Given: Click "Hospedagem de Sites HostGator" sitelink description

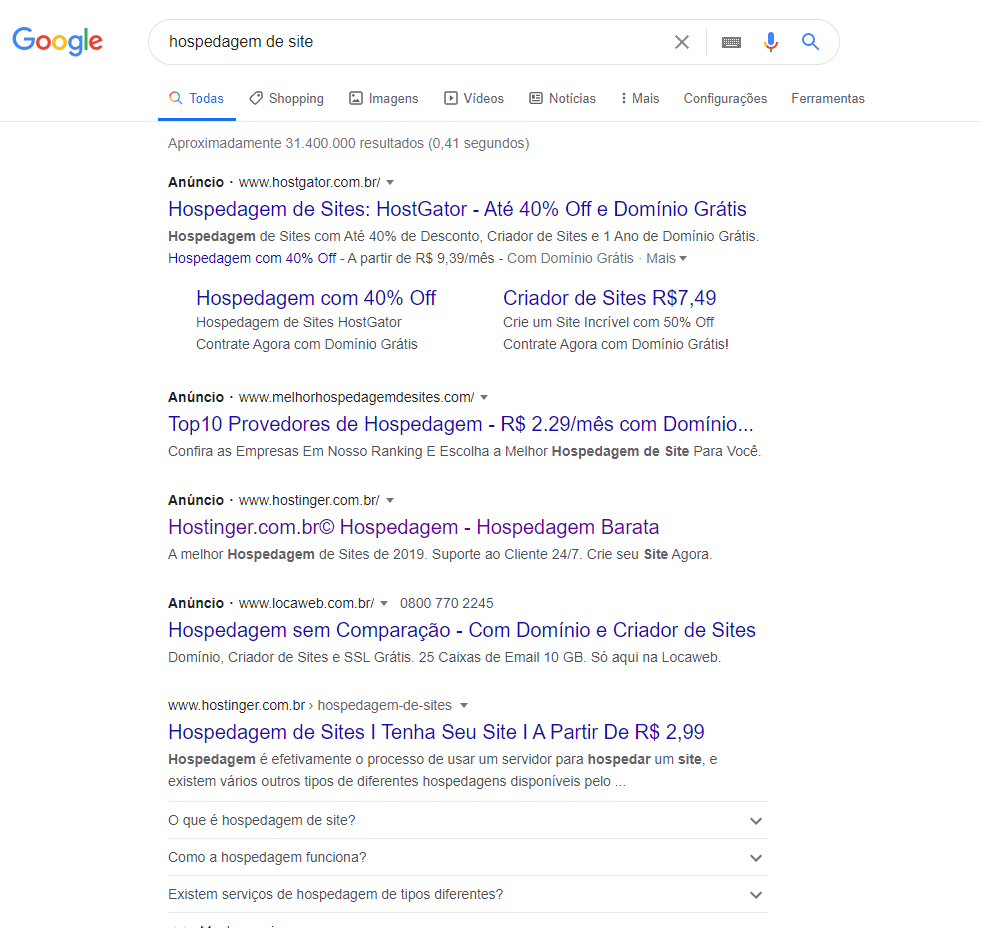Looking at the screenshot, I should click(298, 322).
